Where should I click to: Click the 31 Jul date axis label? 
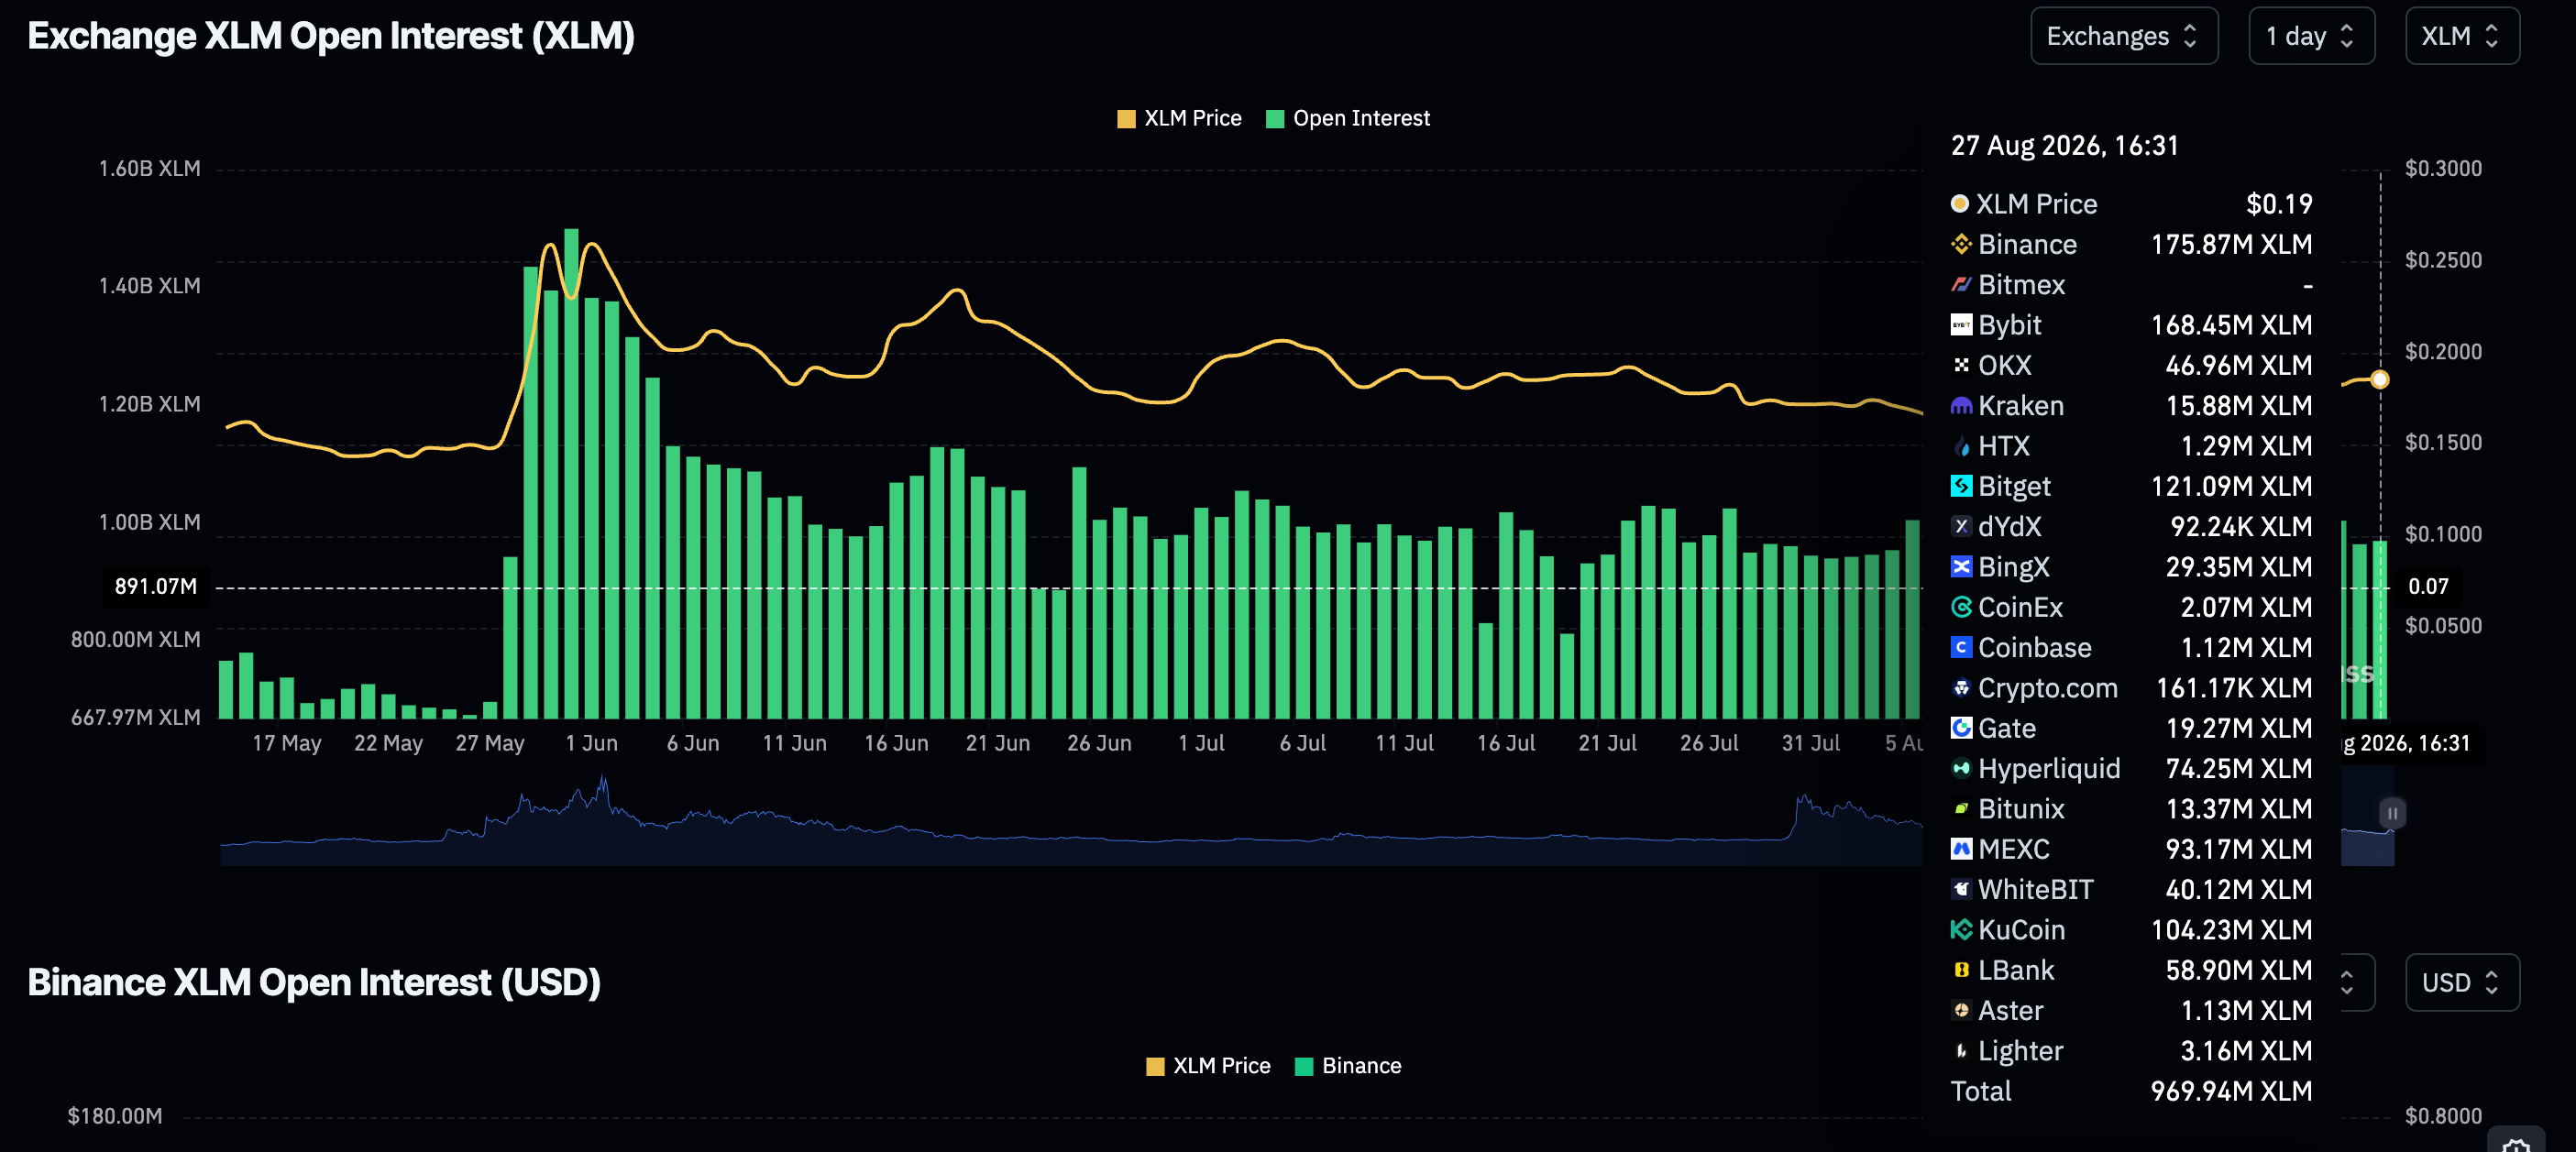pos(1810,743)
